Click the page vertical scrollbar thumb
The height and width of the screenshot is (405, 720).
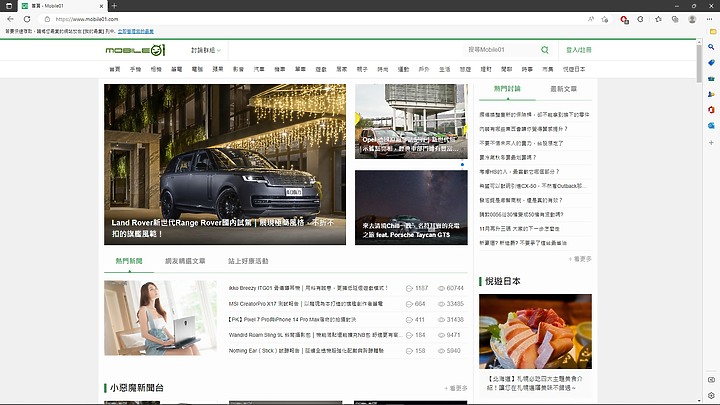(699, 63)
